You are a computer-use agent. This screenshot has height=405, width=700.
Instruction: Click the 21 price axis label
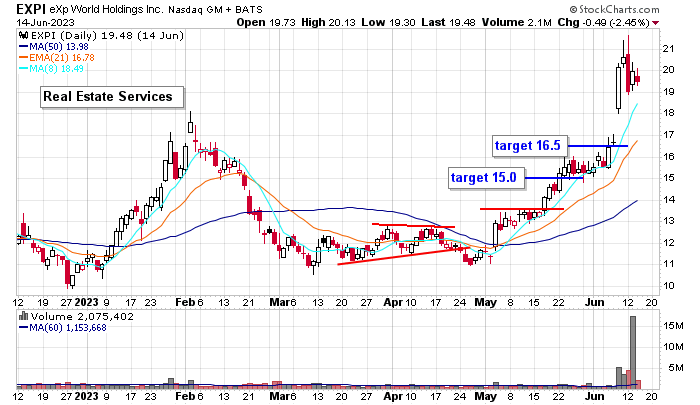pos(668,49)
